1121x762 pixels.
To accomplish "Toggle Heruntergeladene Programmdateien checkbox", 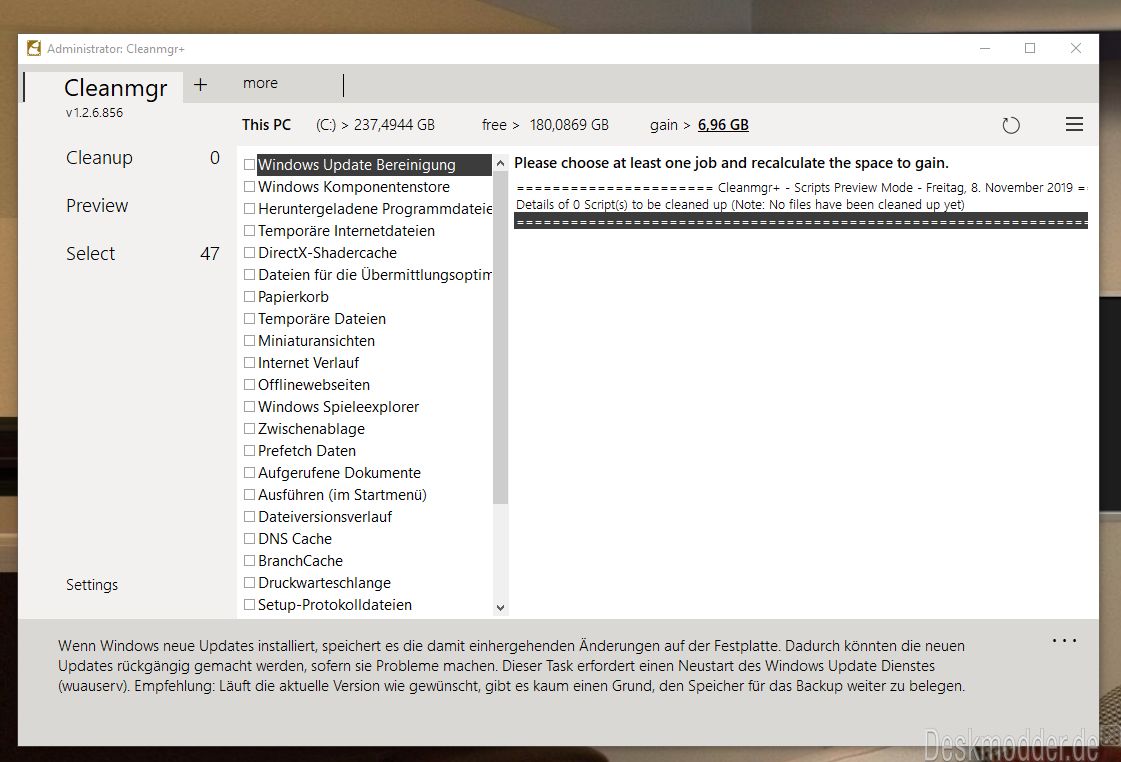I will [x=250, y=209].
